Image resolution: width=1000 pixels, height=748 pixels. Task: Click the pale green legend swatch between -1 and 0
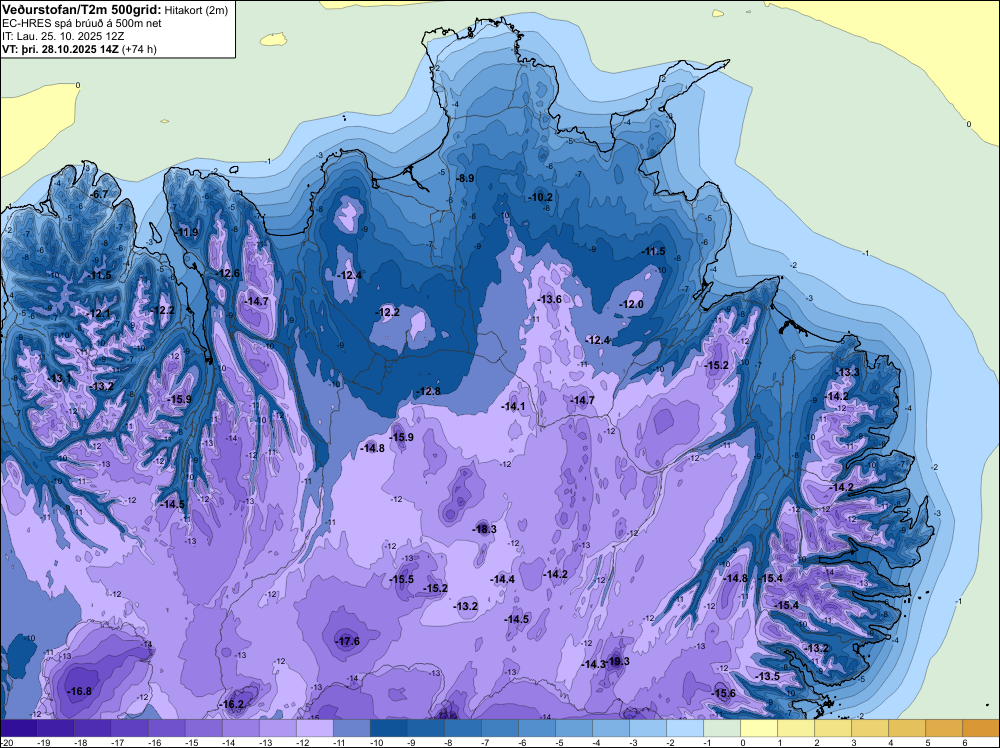tap(722, 728)
